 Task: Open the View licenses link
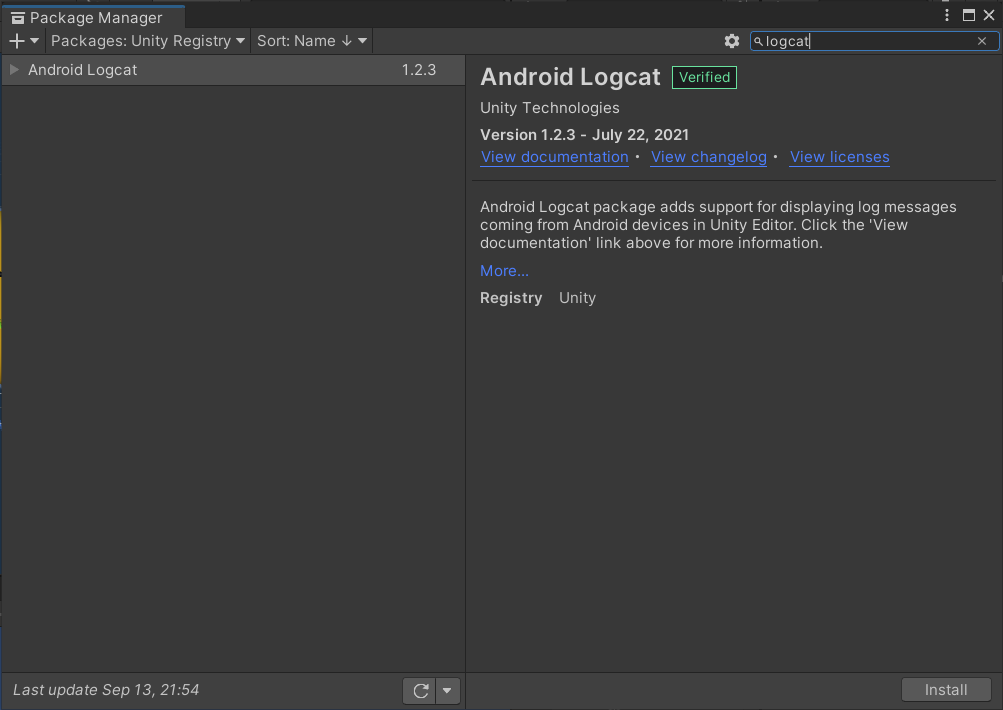(x=839, y=157)
